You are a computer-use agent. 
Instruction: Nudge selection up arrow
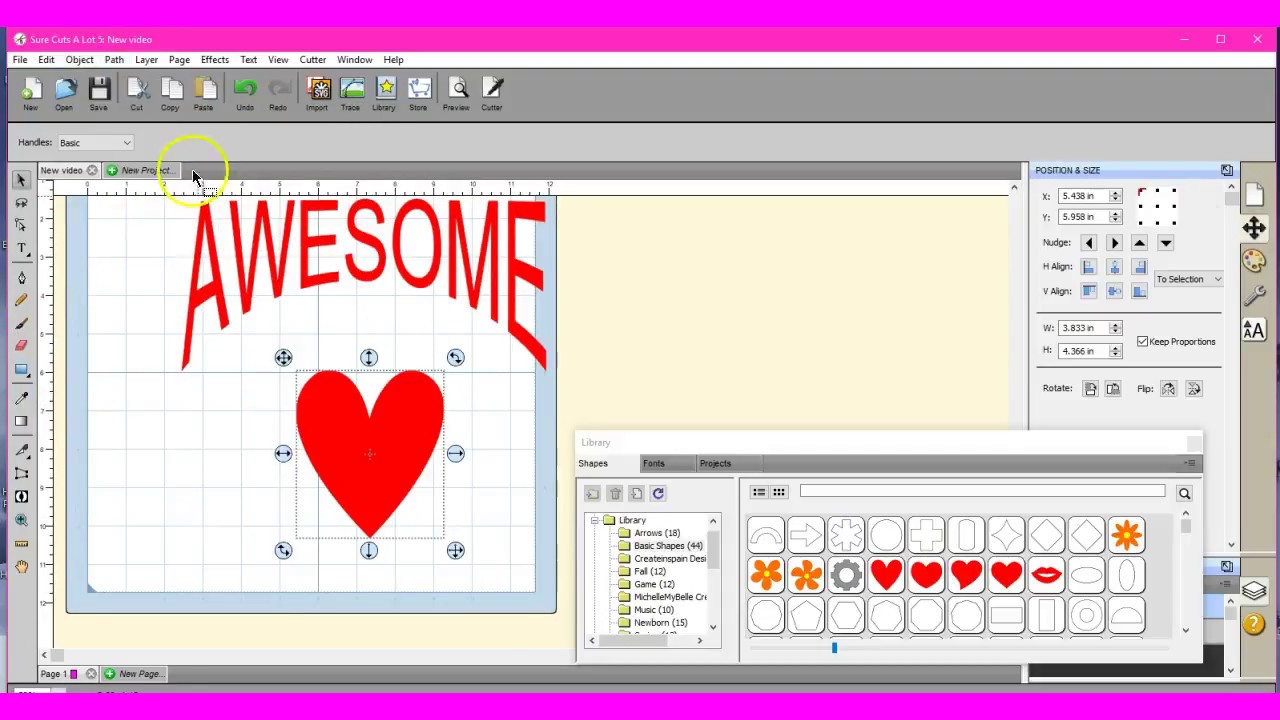click(1140, 243)
